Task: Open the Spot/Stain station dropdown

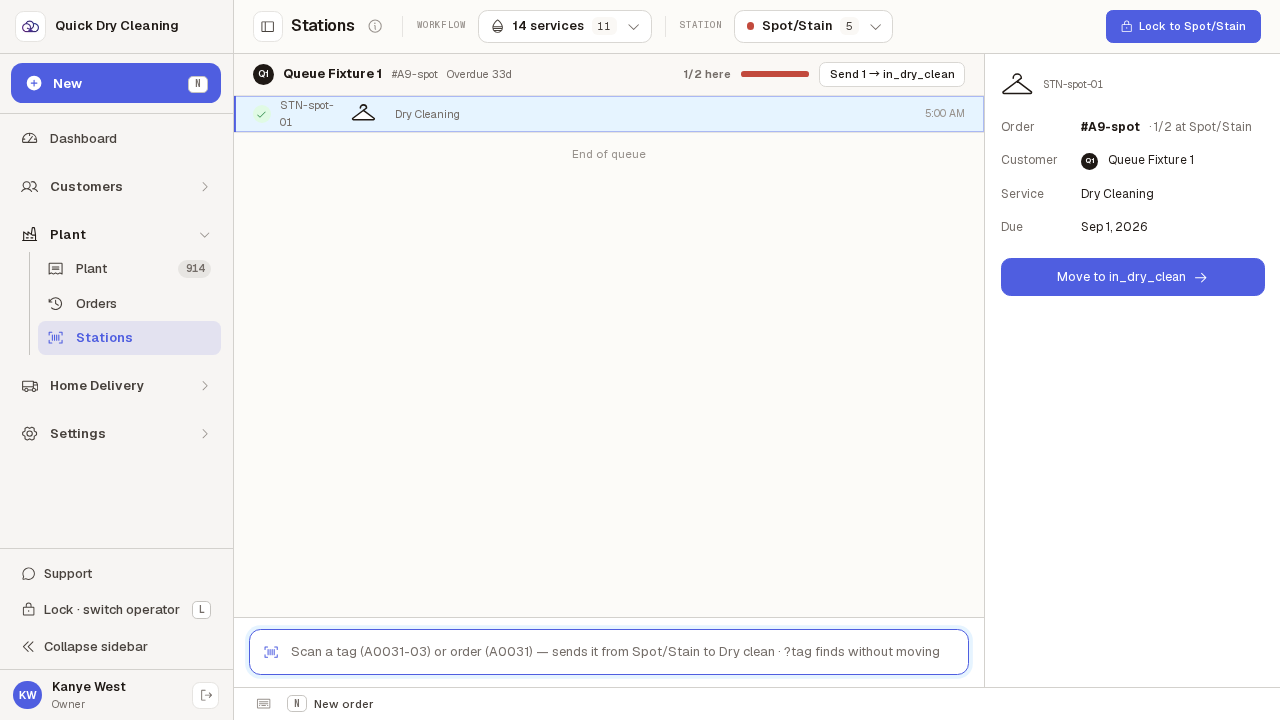Action: (x=813, y=26)
